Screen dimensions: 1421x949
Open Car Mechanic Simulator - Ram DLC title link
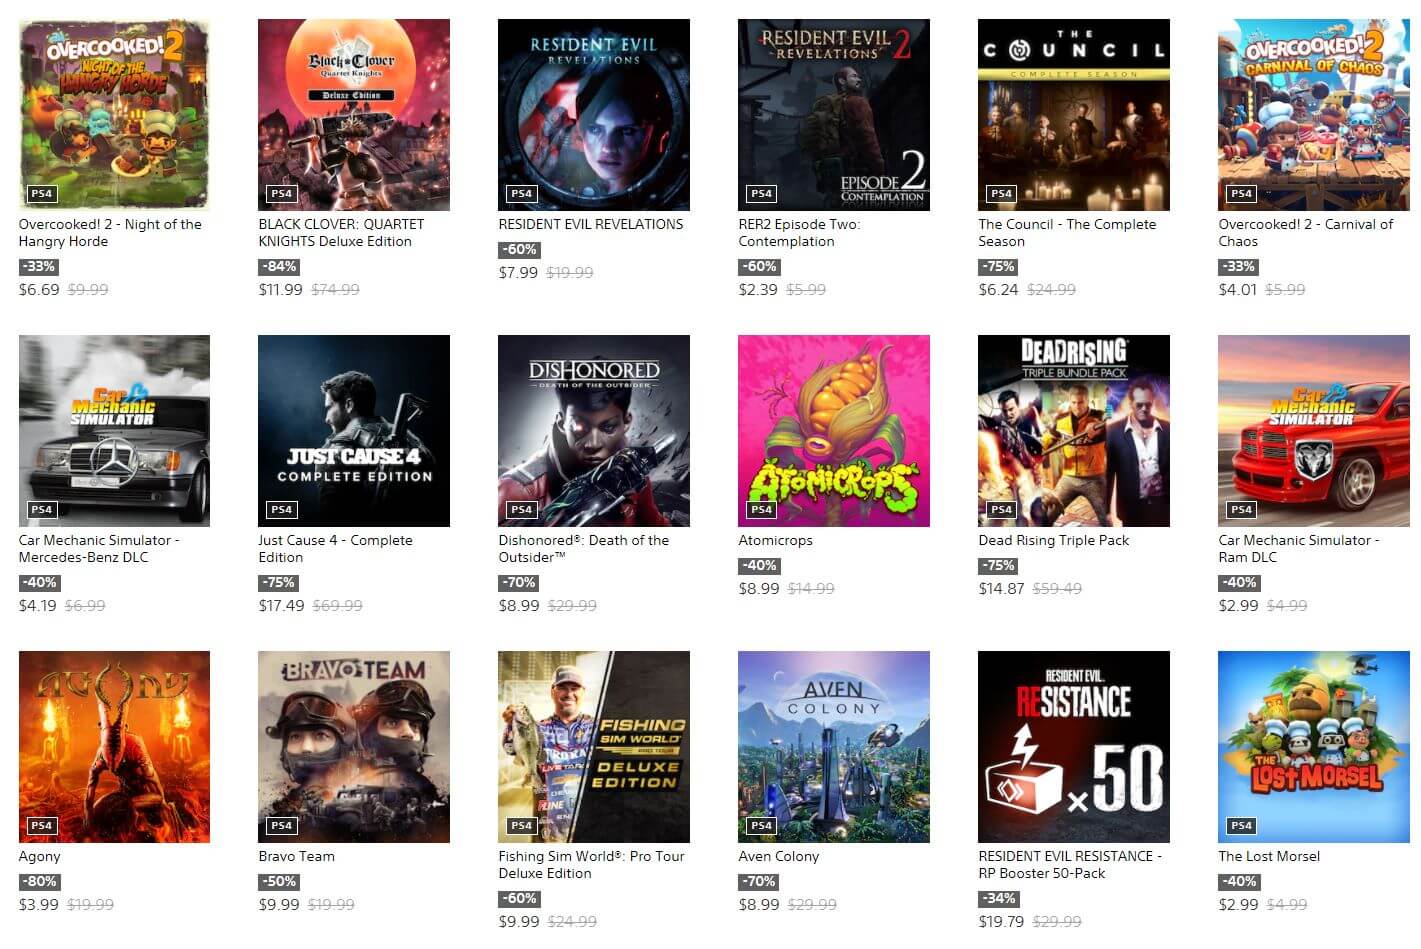pyautogui.click(x=1298, y=549)
